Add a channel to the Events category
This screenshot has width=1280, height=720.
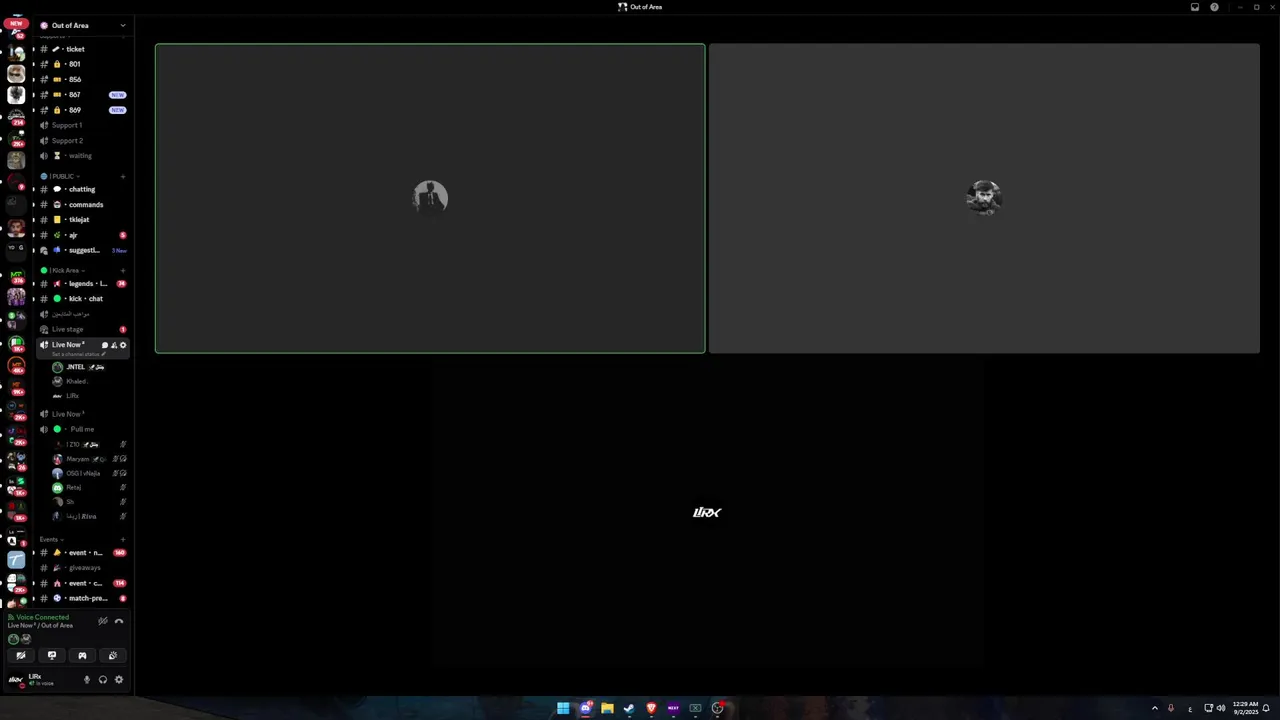coord(123,539)
